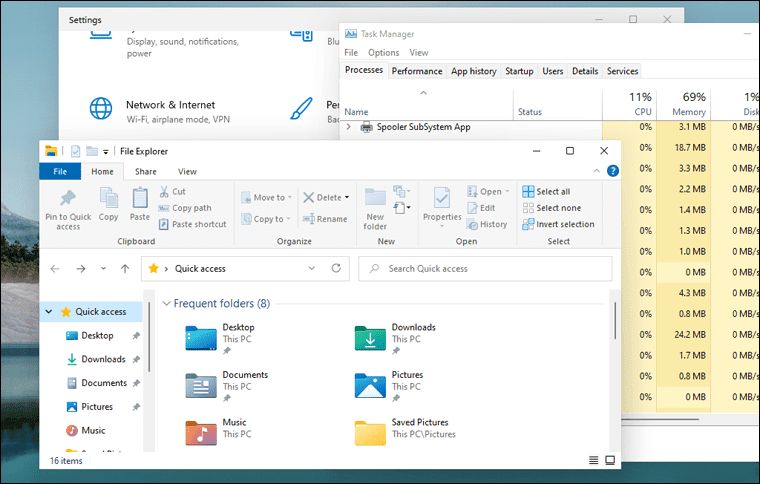Screen dimensions: 760x484
Task: Switch to the View ribbon tab
Action: pyautogui.click(x=187, y=172)
